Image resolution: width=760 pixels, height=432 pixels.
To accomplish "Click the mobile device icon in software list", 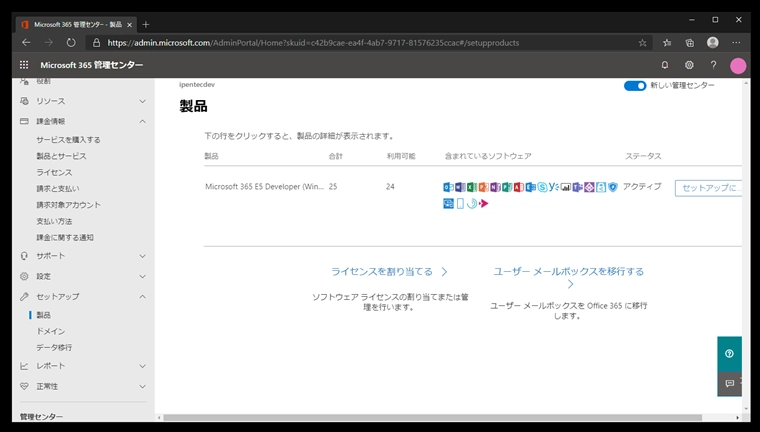I will tap(460, 203).
